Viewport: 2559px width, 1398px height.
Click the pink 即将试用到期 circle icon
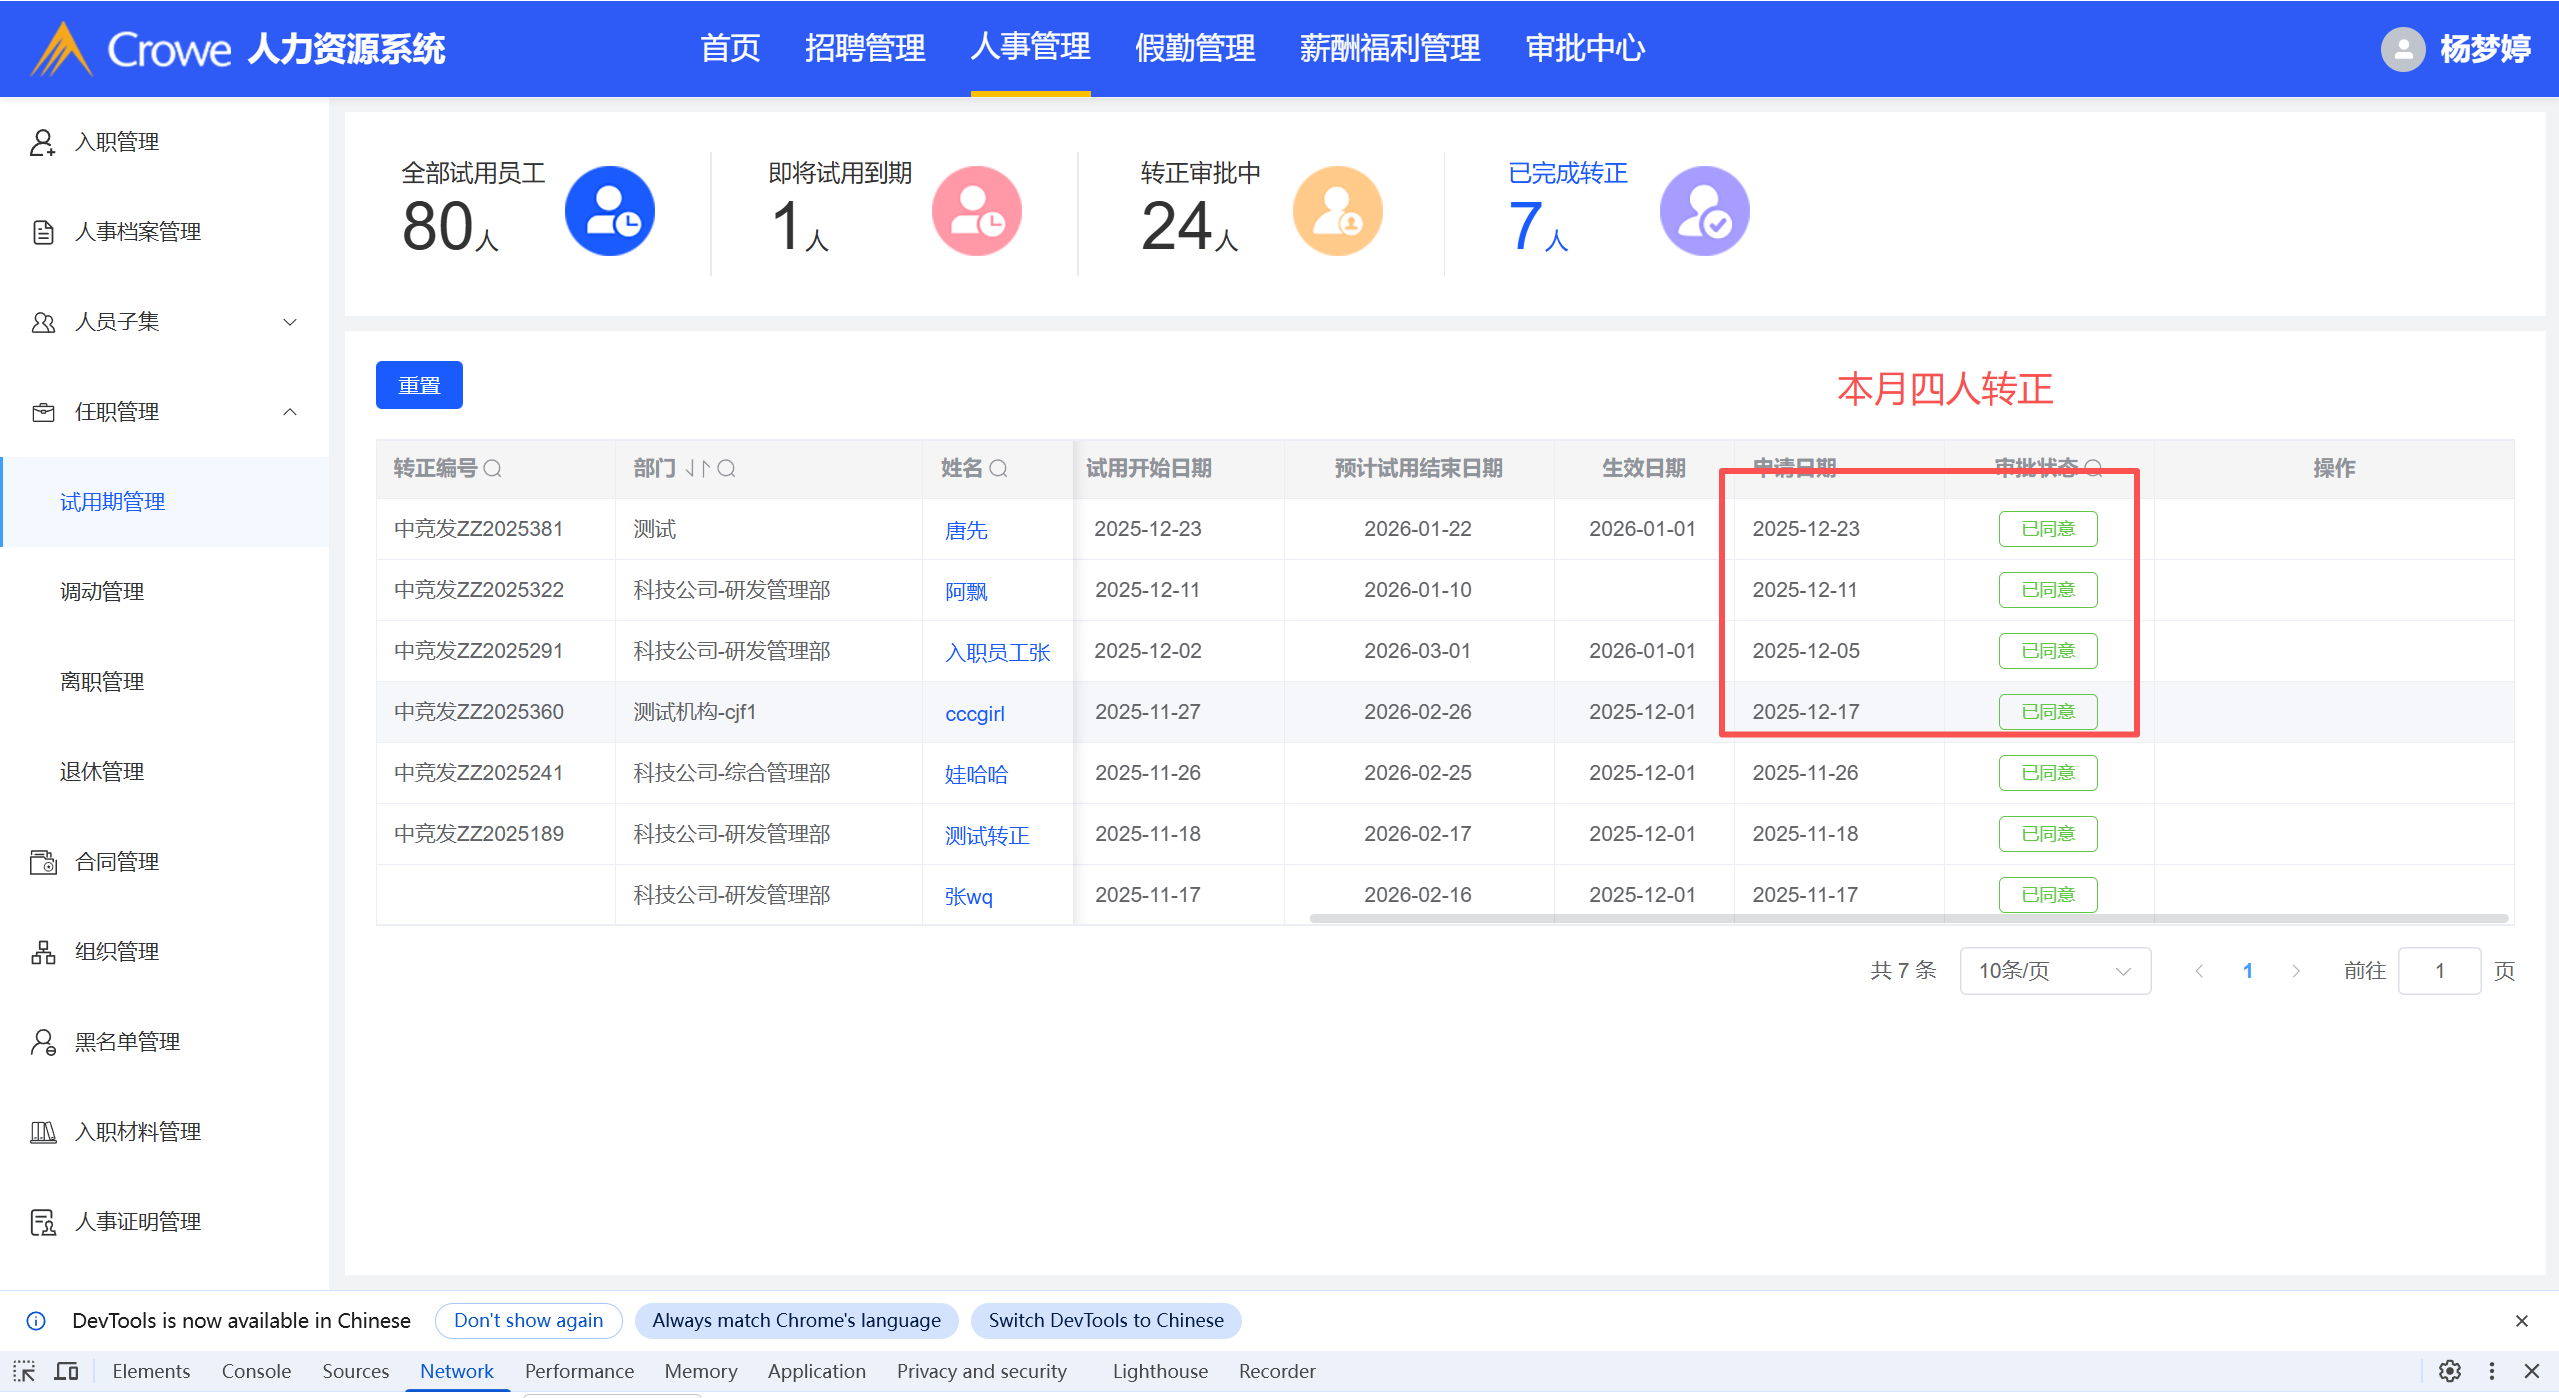pos(976,211)
